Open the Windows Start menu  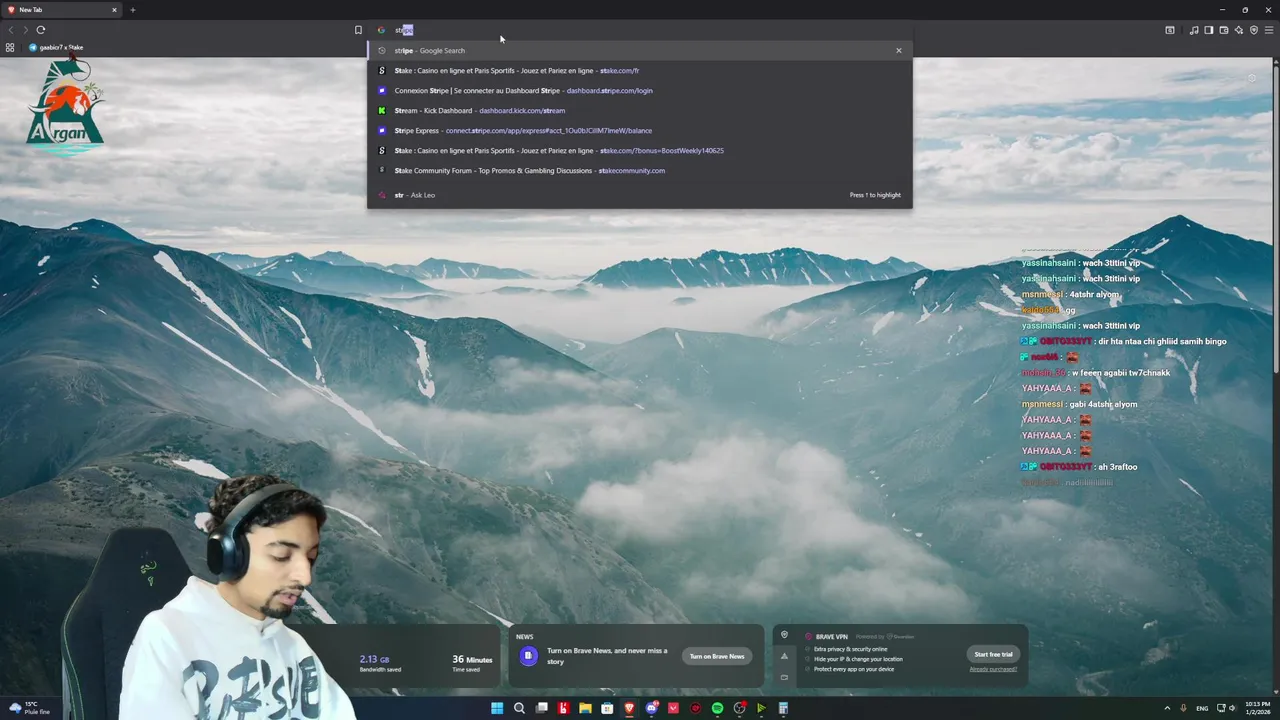point(497,708)
